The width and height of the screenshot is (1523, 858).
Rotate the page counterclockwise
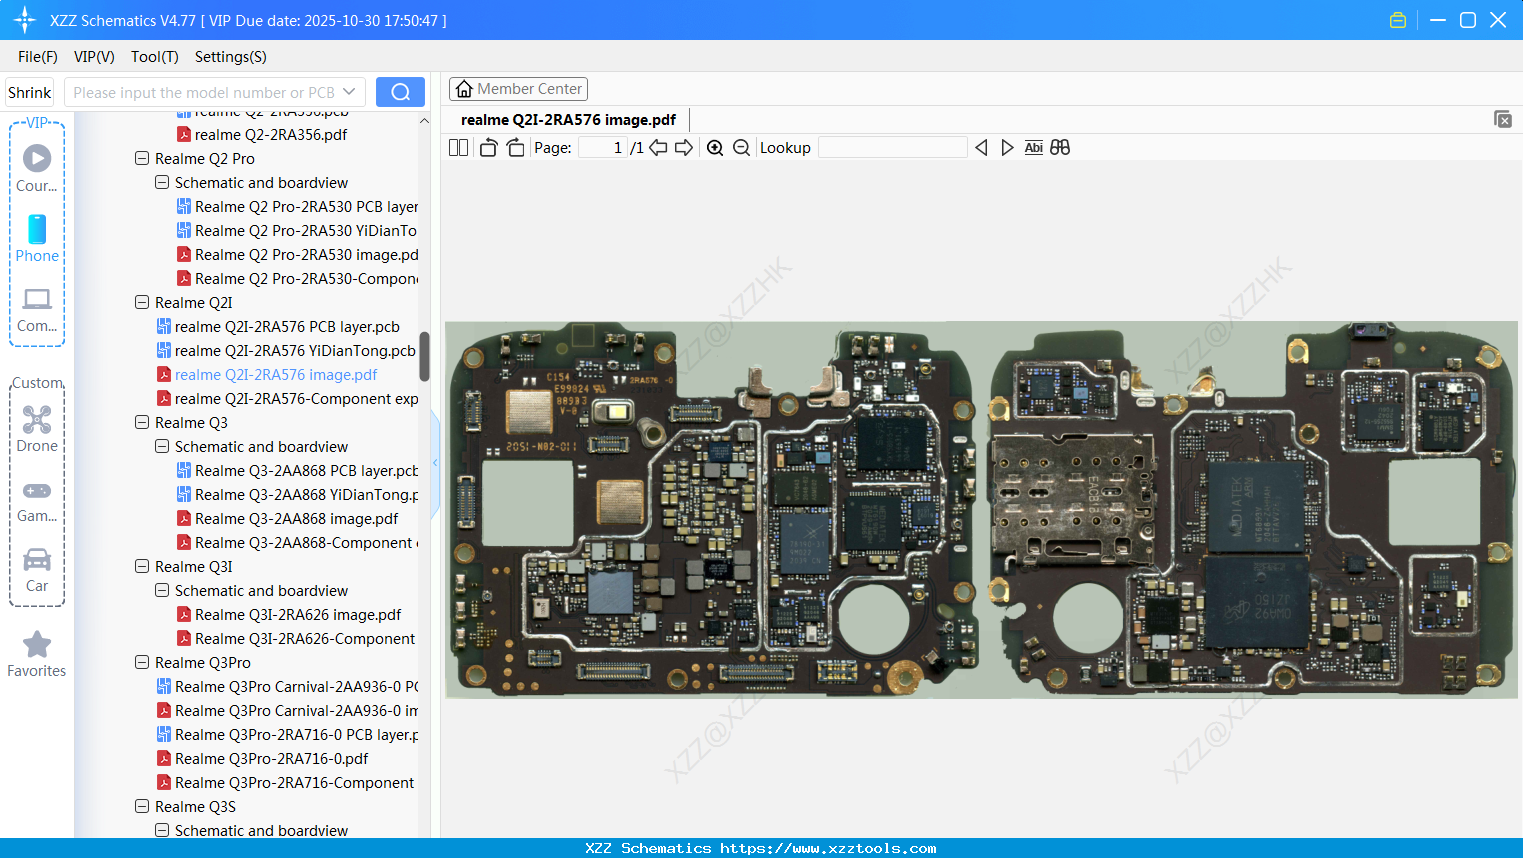pos(488,148)
